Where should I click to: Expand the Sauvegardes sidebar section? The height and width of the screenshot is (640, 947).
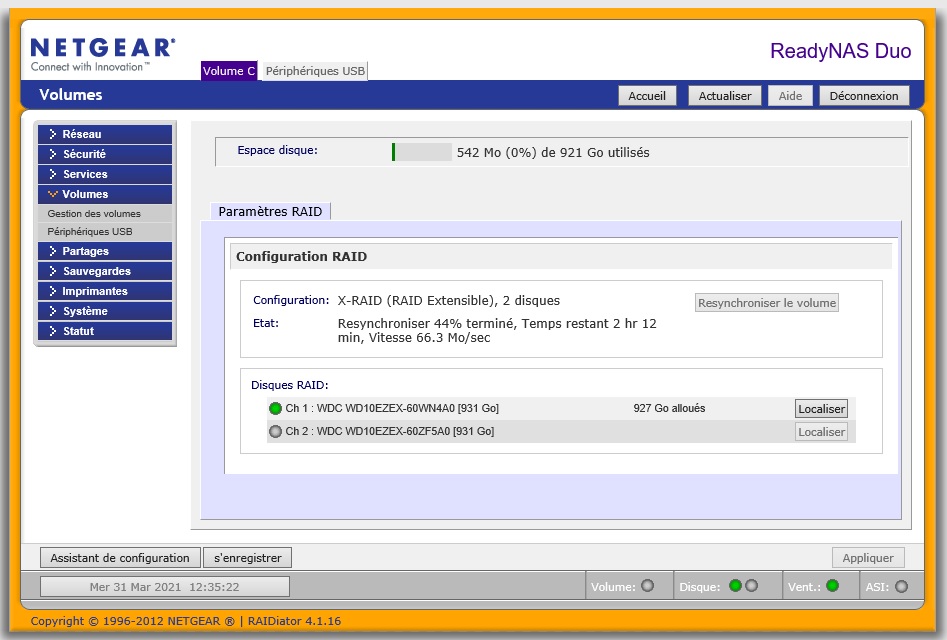(x=104, y=271)
